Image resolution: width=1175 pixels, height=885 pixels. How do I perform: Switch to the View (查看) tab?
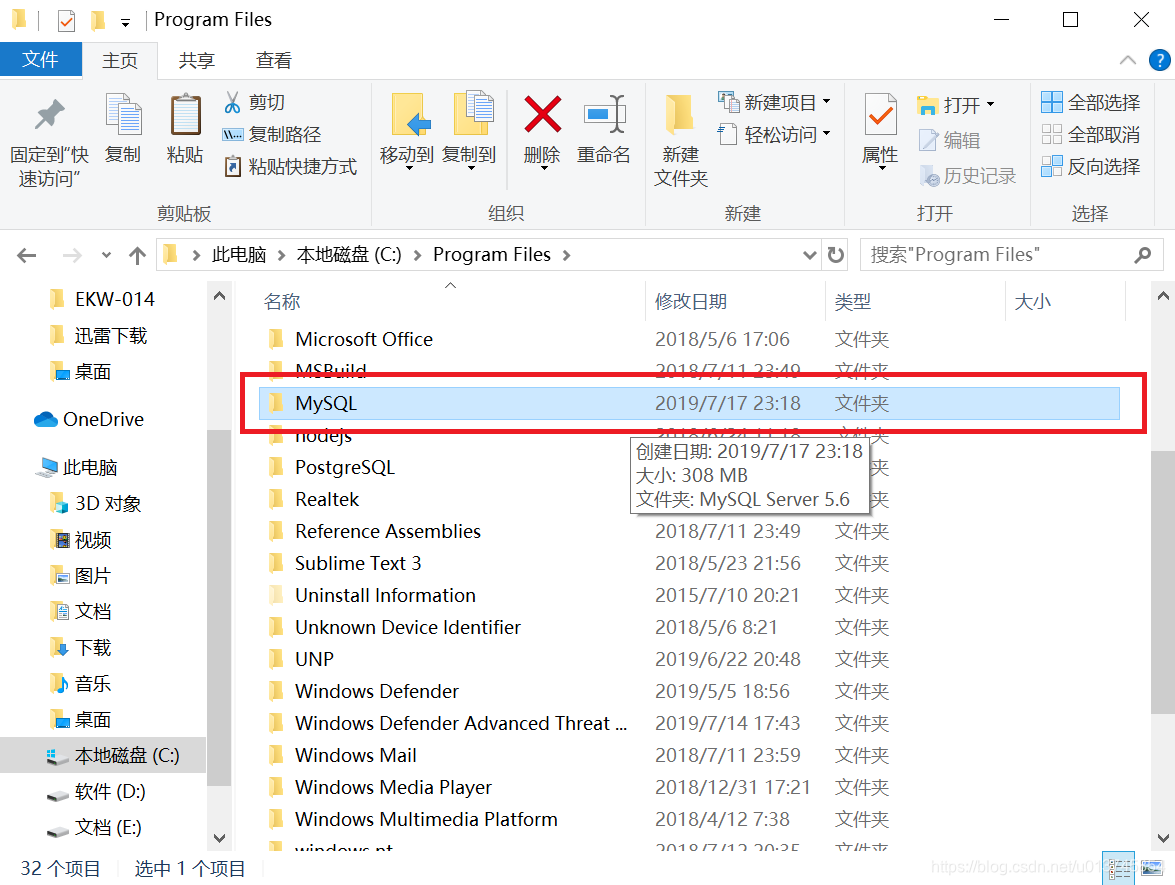274,60
